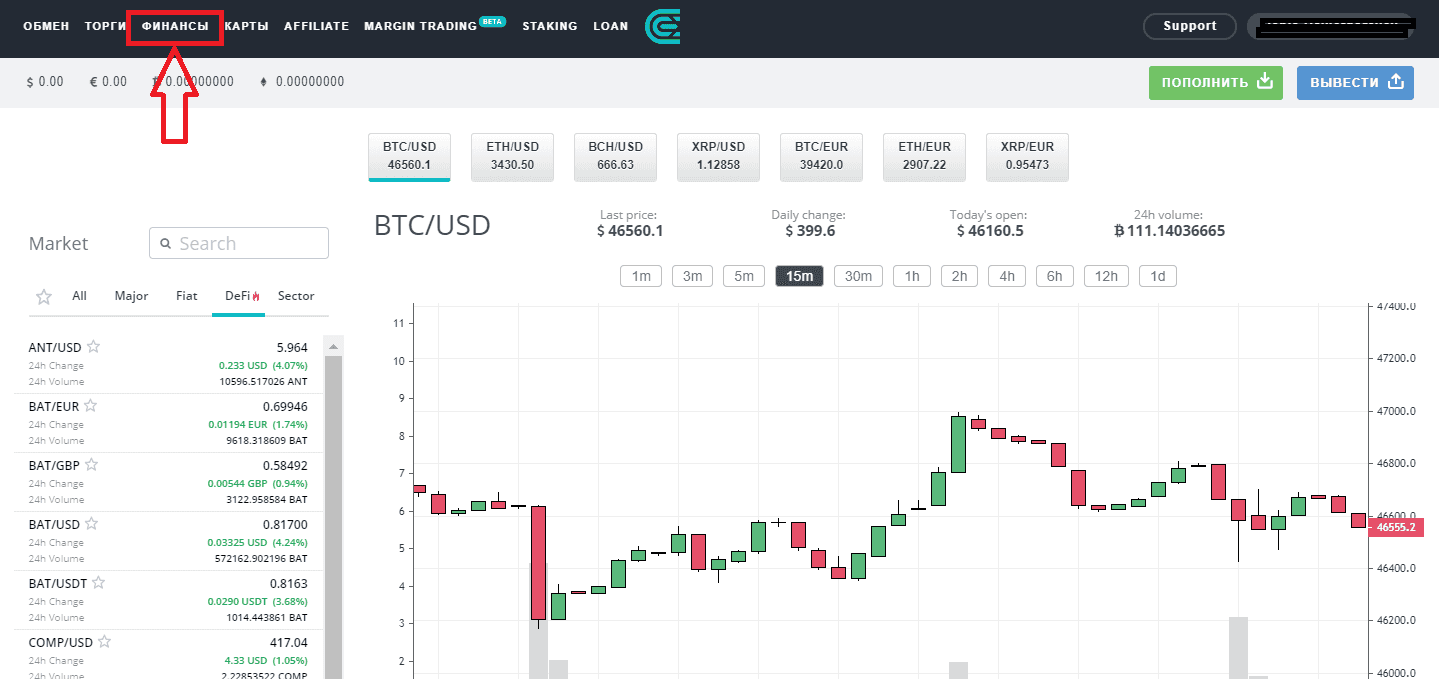Click the Last price value 46560.1

click(x=630, y=231)
